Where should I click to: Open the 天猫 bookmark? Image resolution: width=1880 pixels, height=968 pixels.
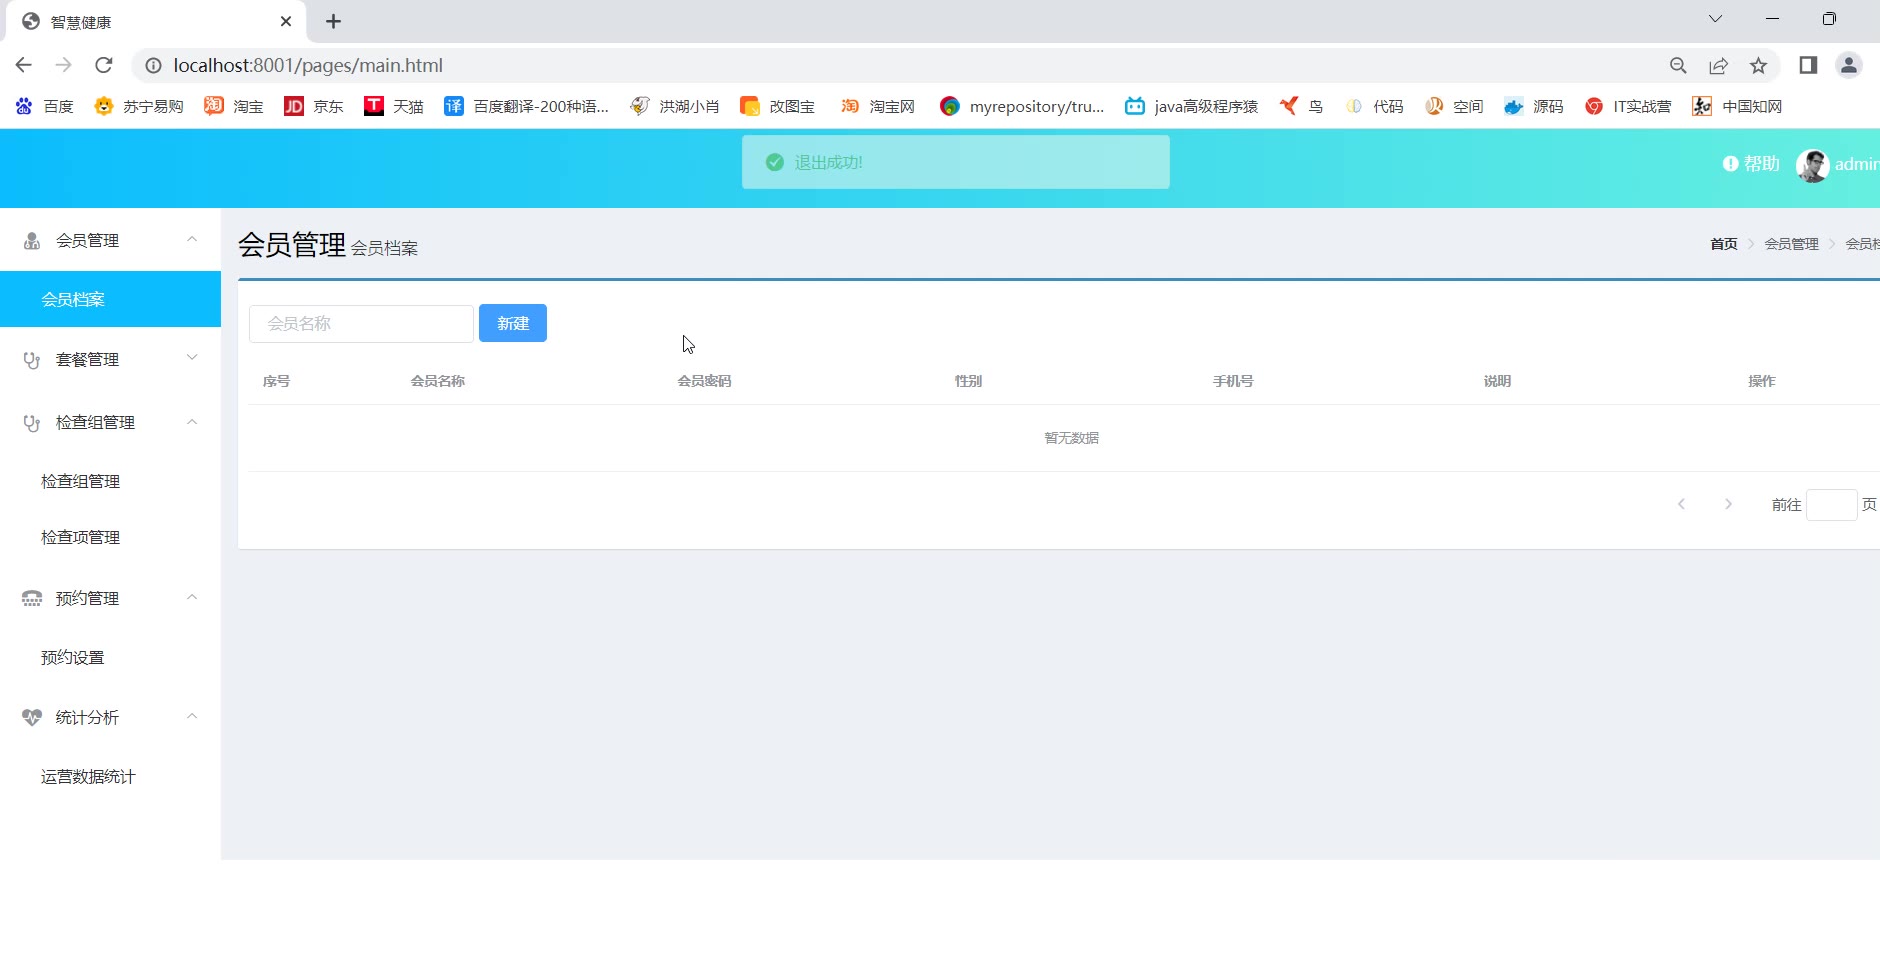394,106
